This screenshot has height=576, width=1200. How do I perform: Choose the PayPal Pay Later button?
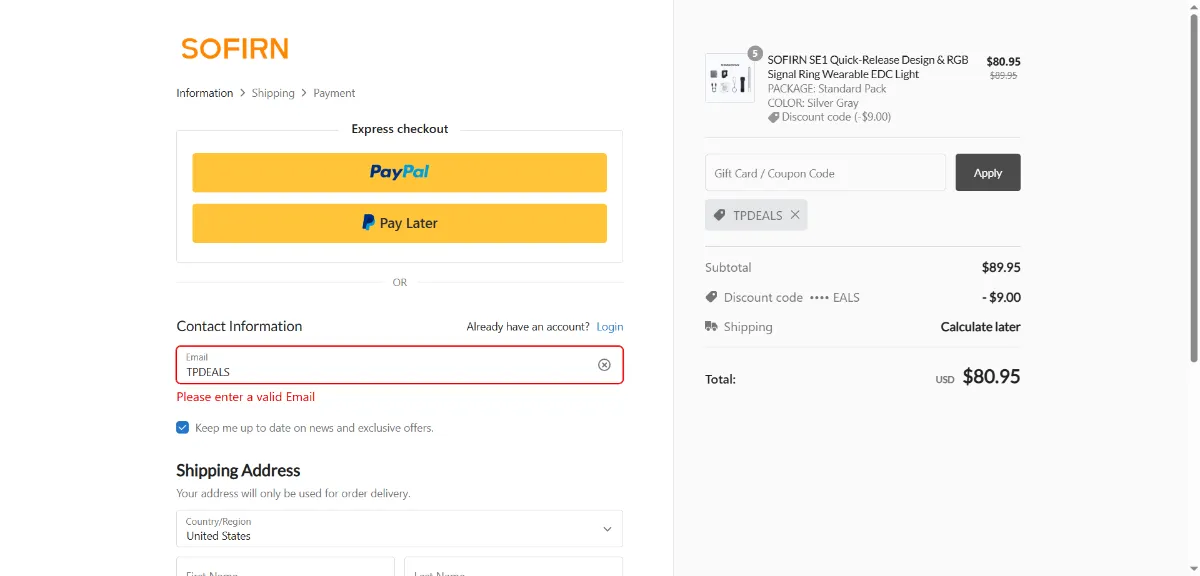399,223
